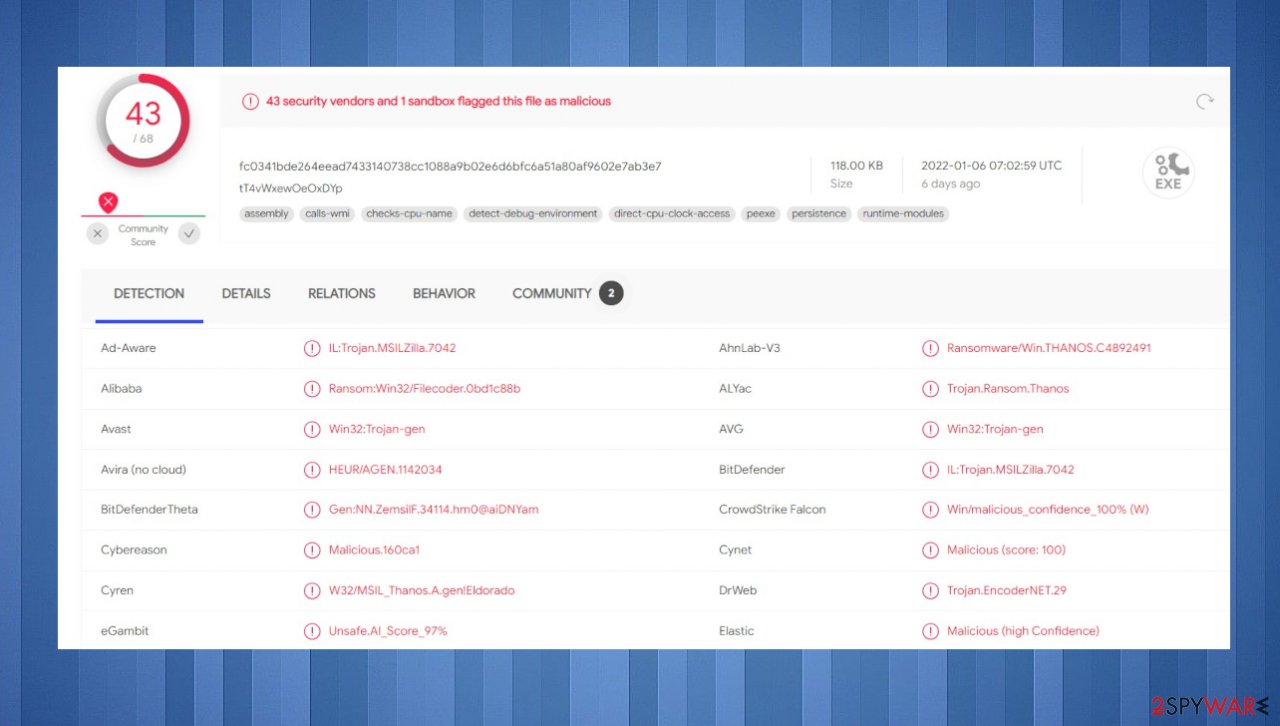Image resolution: width=1280 pixels, height=726 pixels.
Task: Click the warning icon for Avast detection
Action: tap(312, 429)
